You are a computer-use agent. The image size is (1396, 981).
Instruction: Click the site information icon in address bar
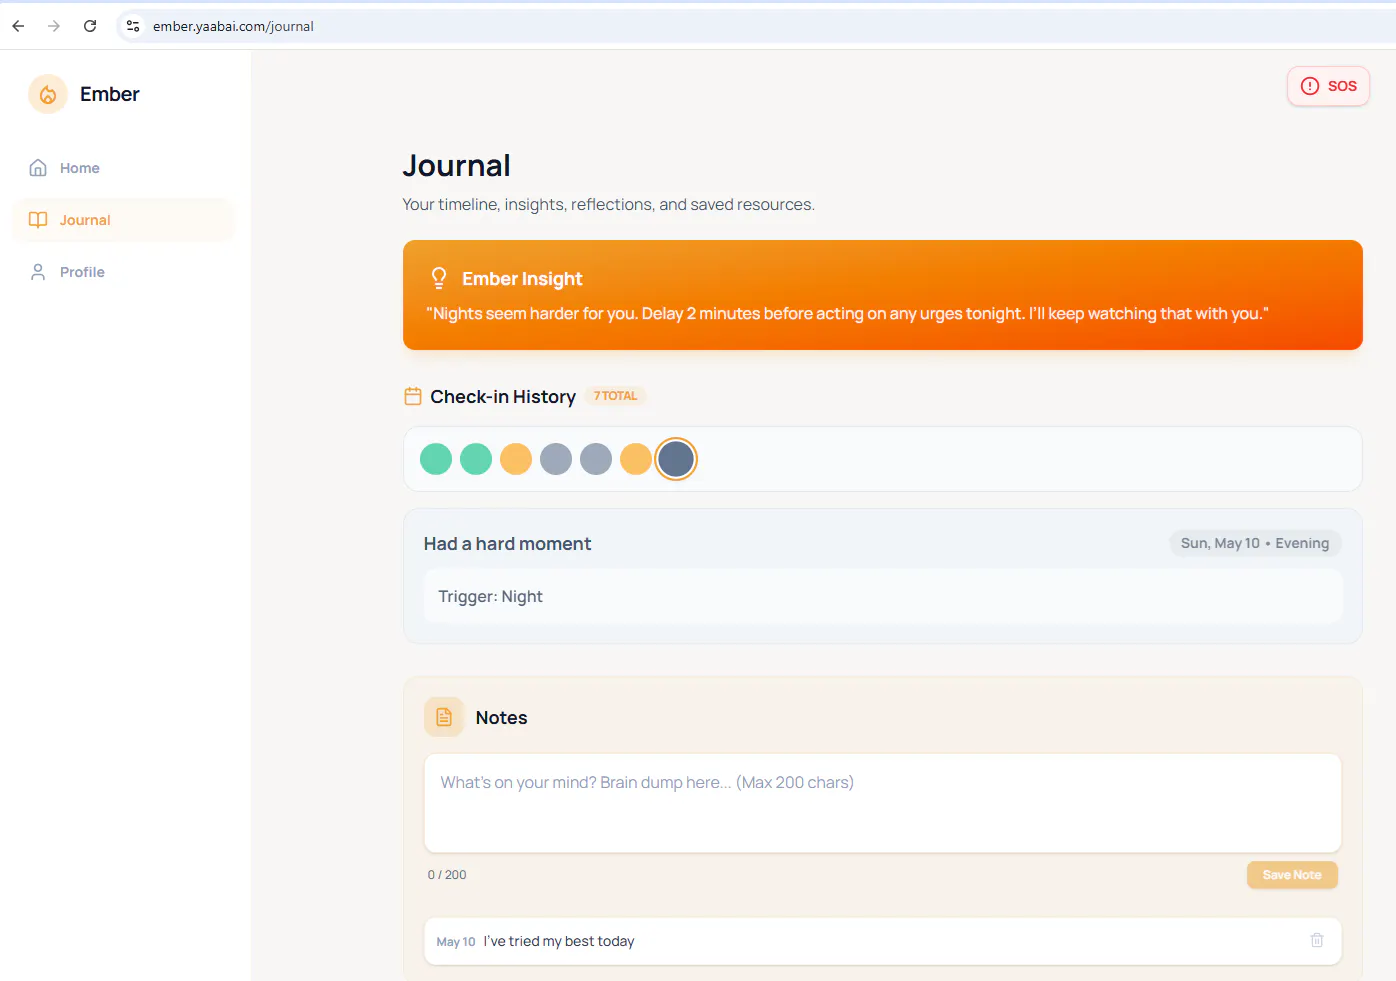pyautogui.click(x=133, y=26)
